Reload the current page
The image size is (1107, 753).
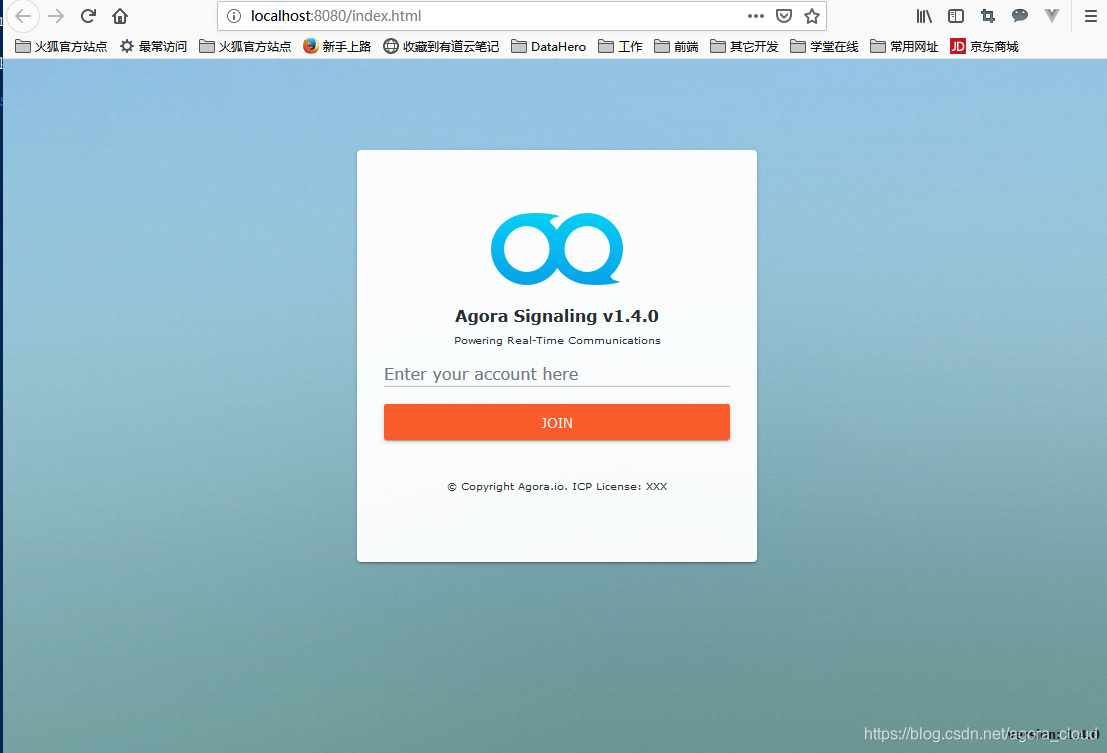click(x=88, y=16)
